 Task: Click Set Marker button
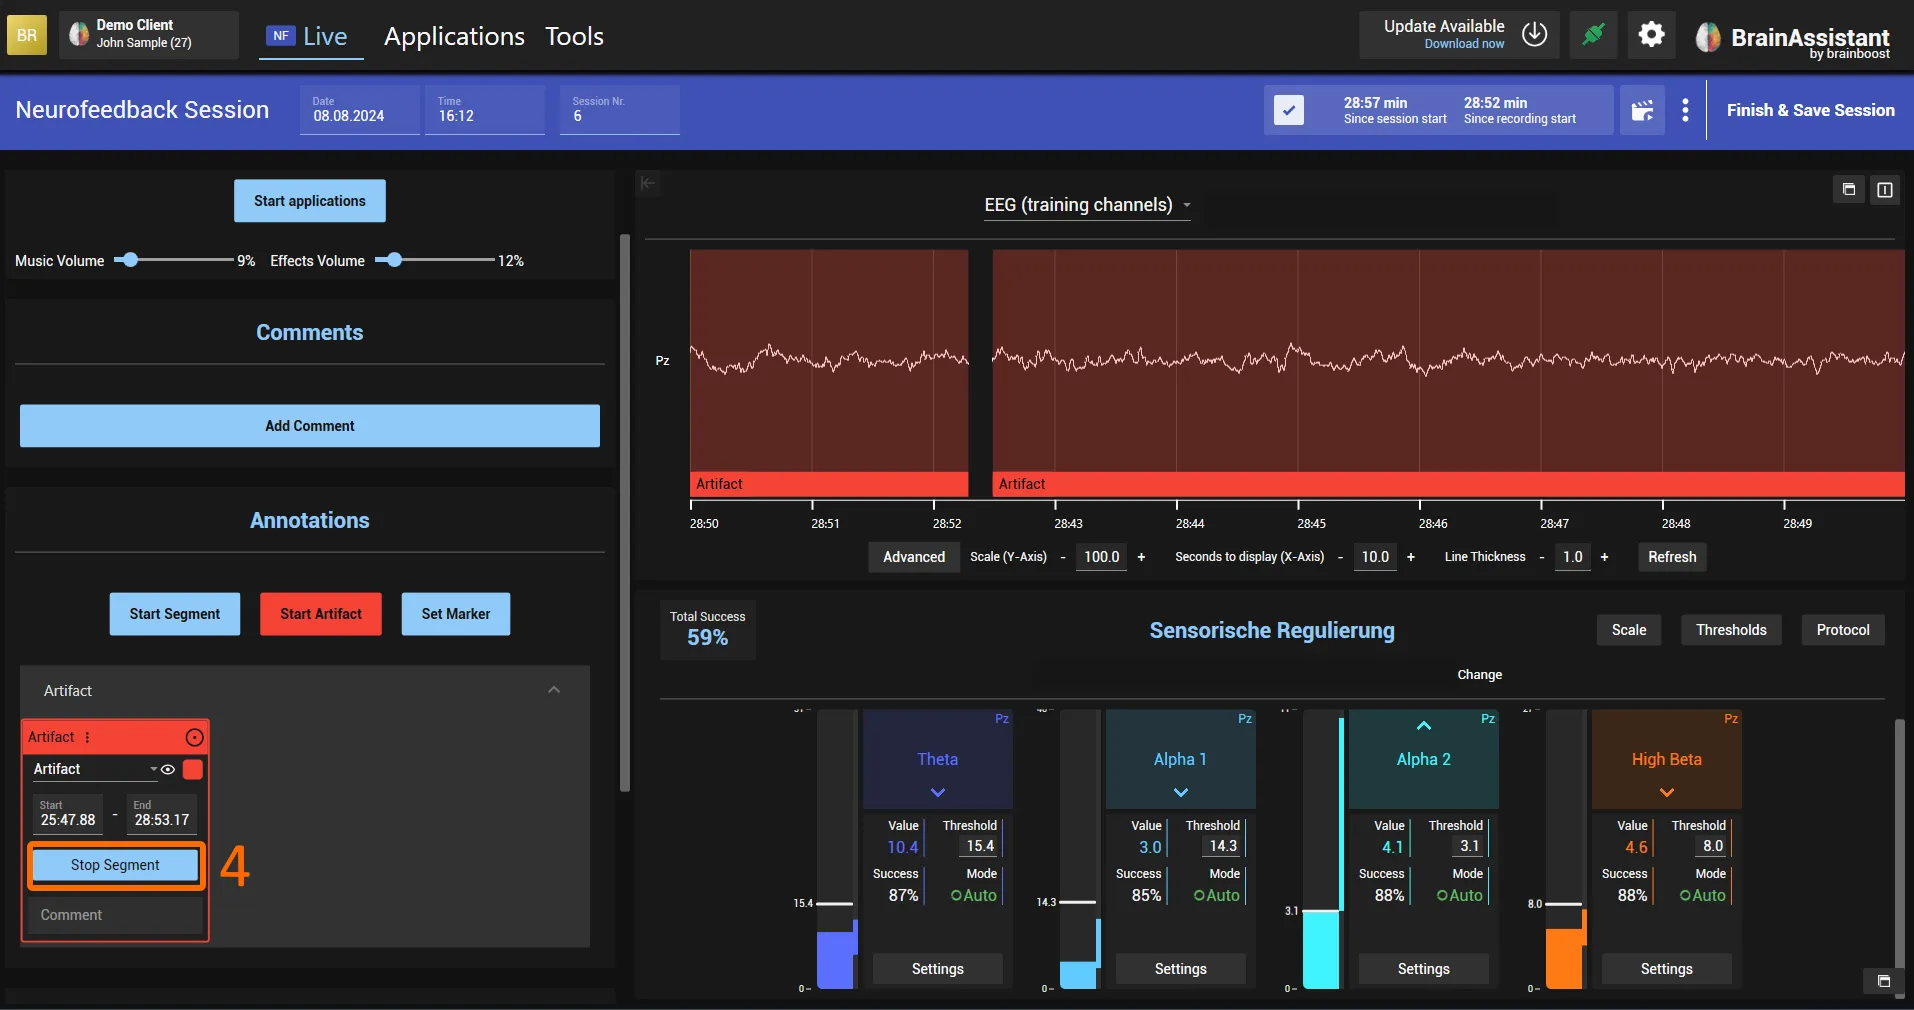[456, 614]
